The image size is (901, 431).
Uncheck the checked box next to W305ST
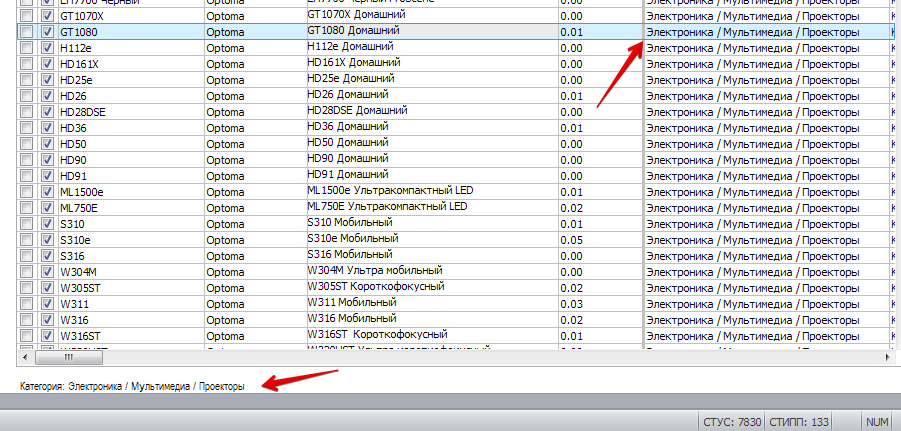tap(47, 288)
